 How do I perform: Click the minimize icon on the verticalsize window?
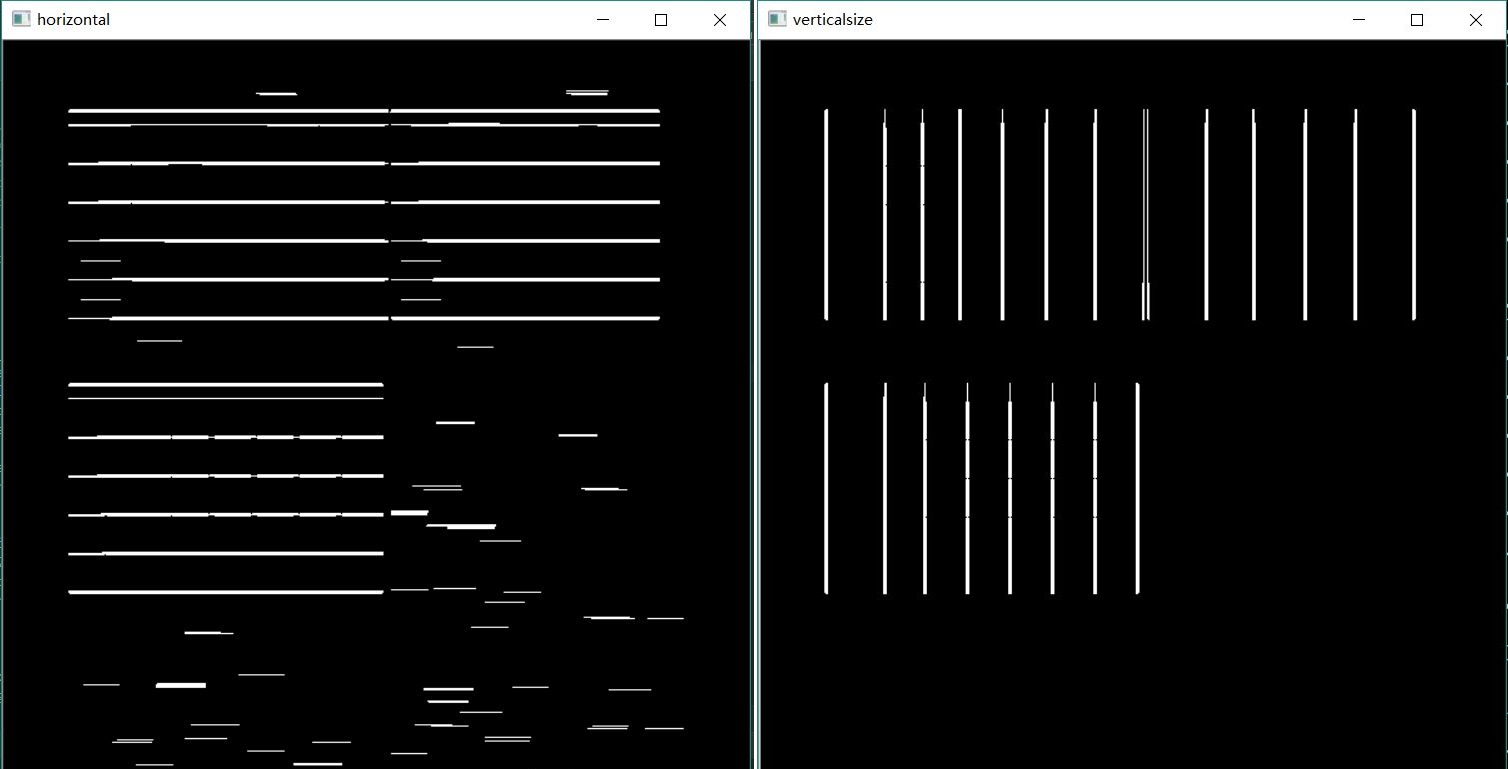[x=1358, y=19]
